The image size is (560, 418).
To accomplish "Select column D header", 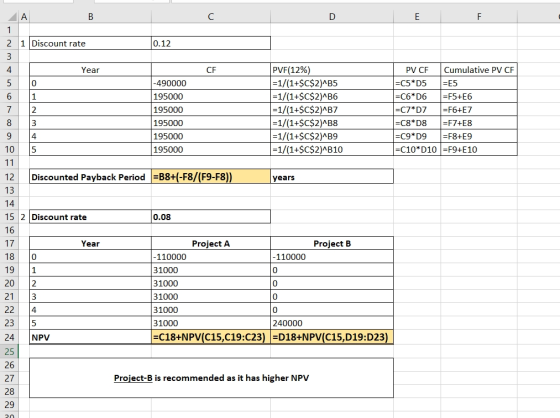I will click(x=332, y=17).
